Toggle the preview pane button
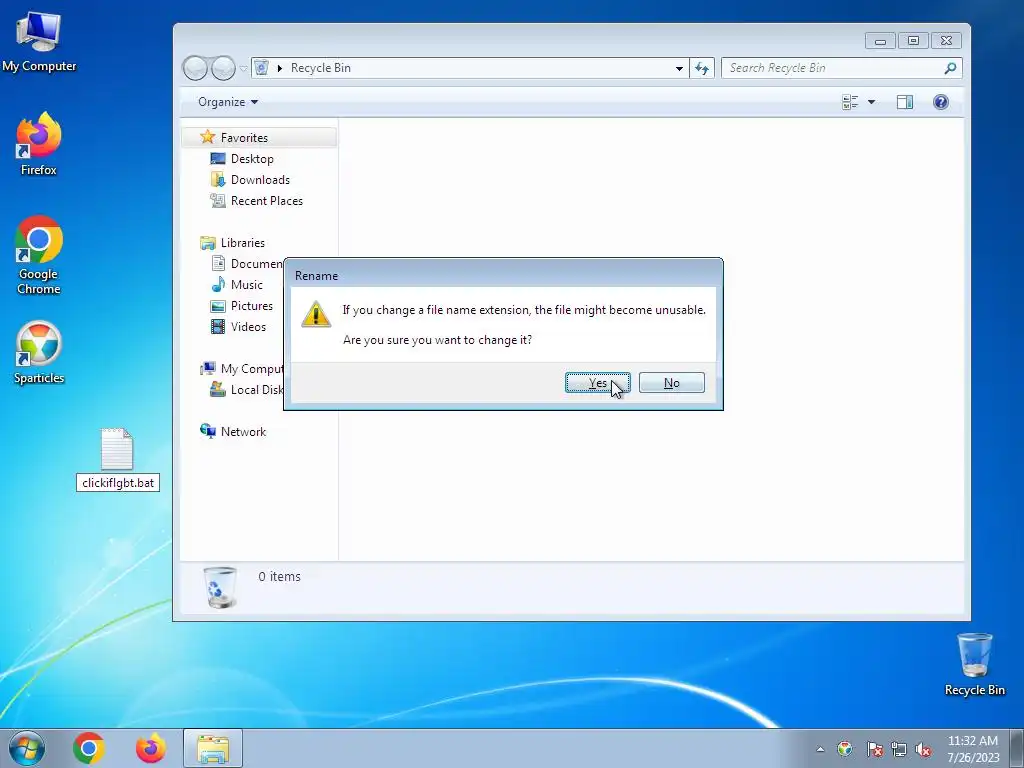 [x=904, y=102]
